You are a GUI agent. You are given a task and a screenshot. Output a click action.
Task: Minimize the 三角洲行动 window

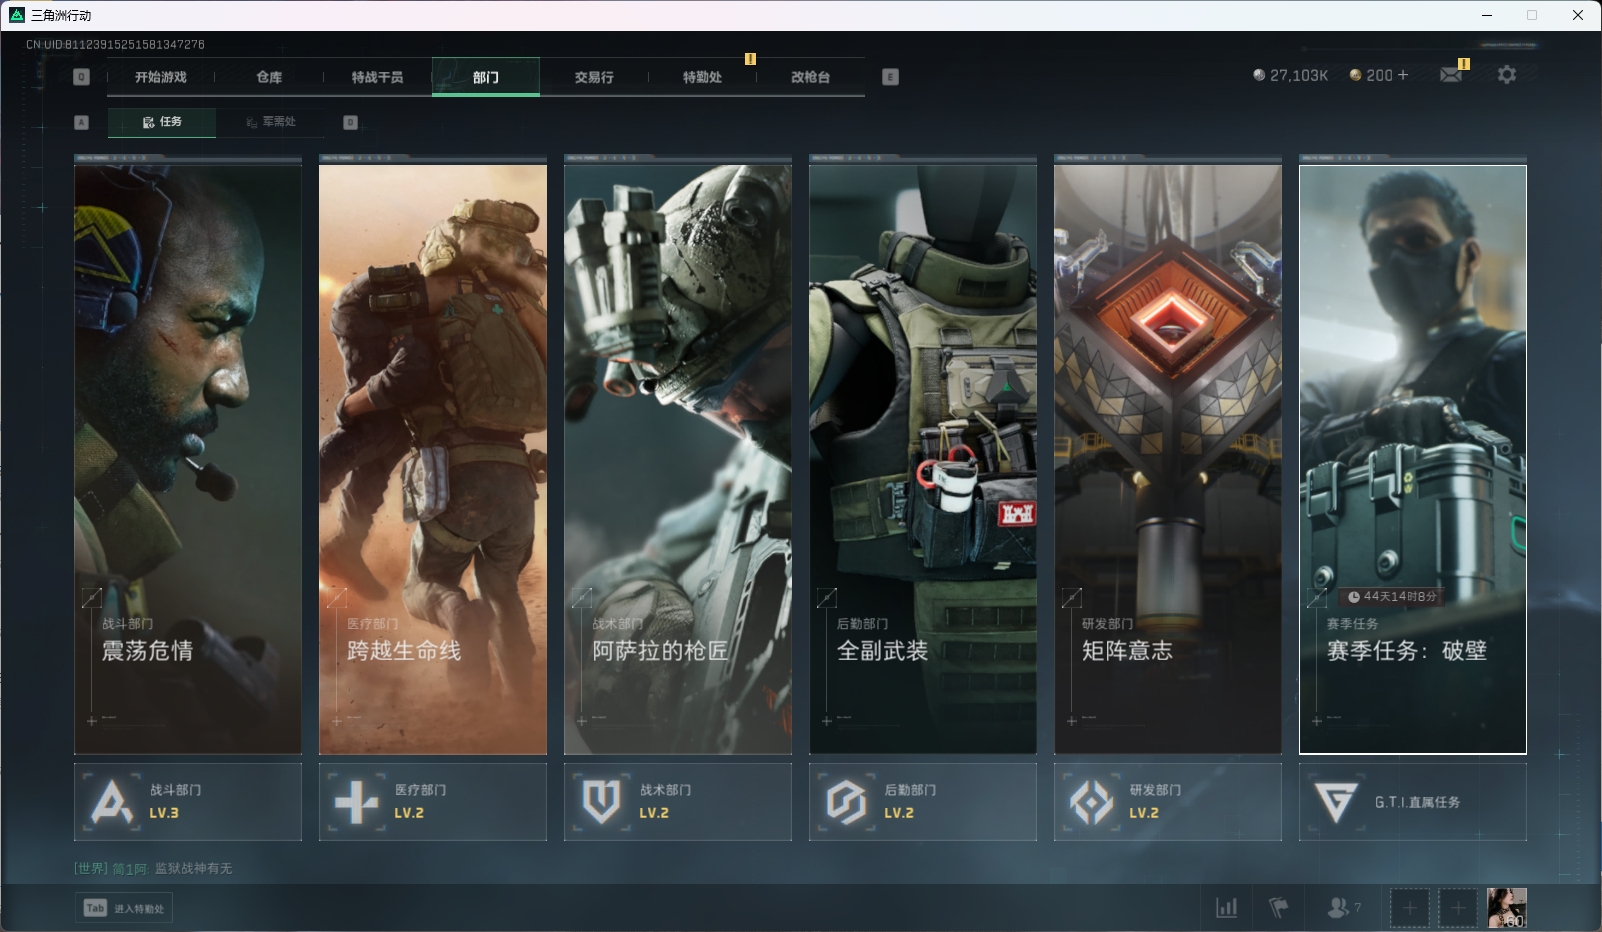[x=1487, y=15]
